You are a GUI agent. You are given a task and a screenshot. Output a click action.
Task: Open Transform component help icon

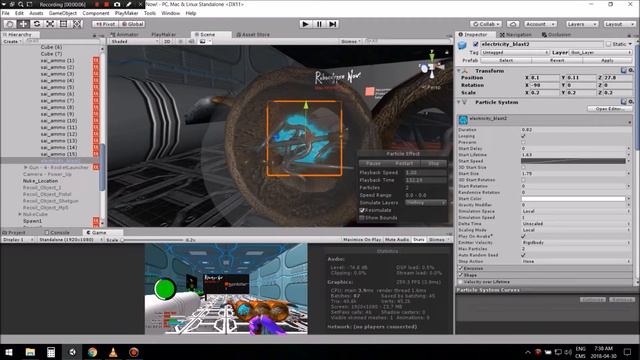(x=624, y=71)
